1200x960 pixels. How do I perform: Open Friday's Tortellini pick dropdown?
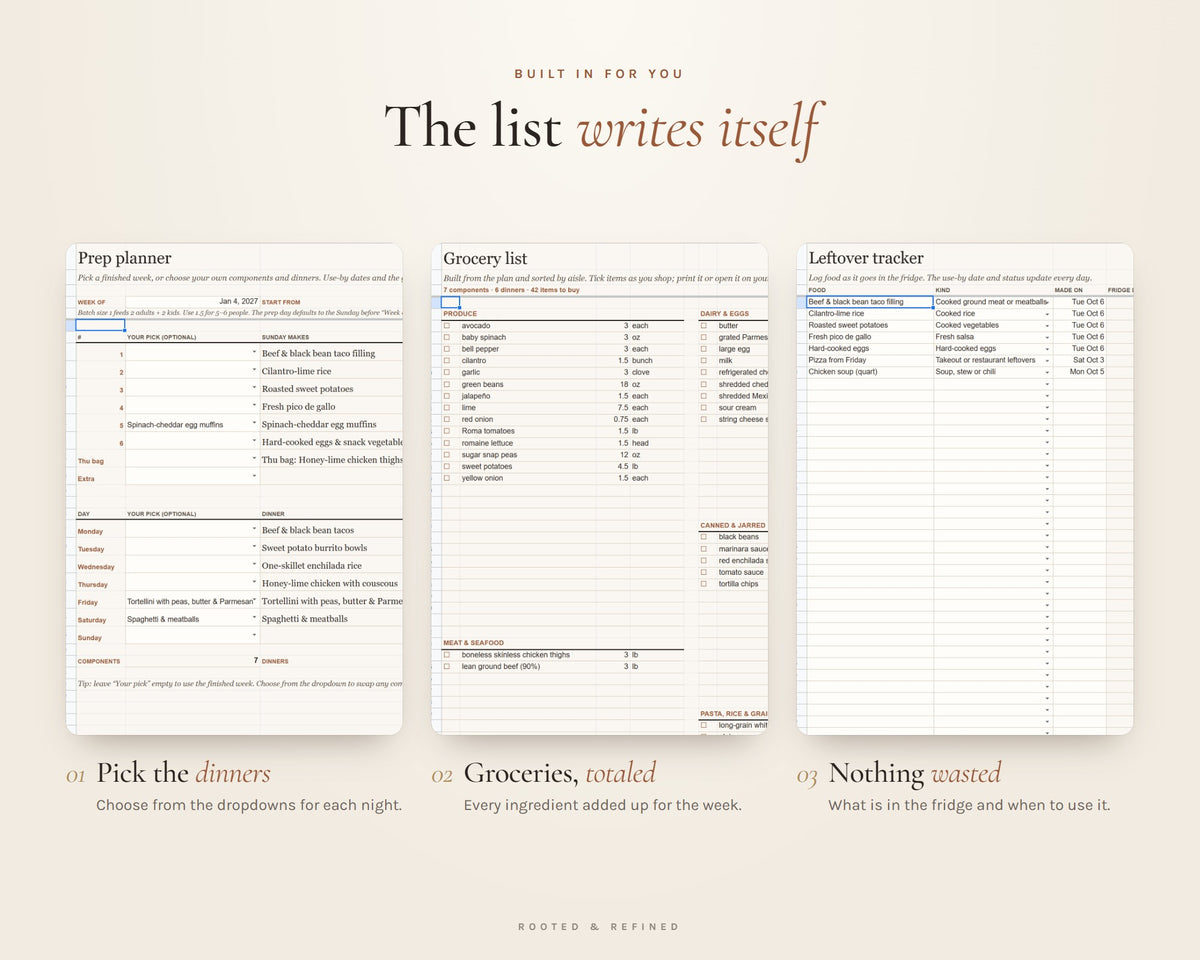tap(254, 601)
